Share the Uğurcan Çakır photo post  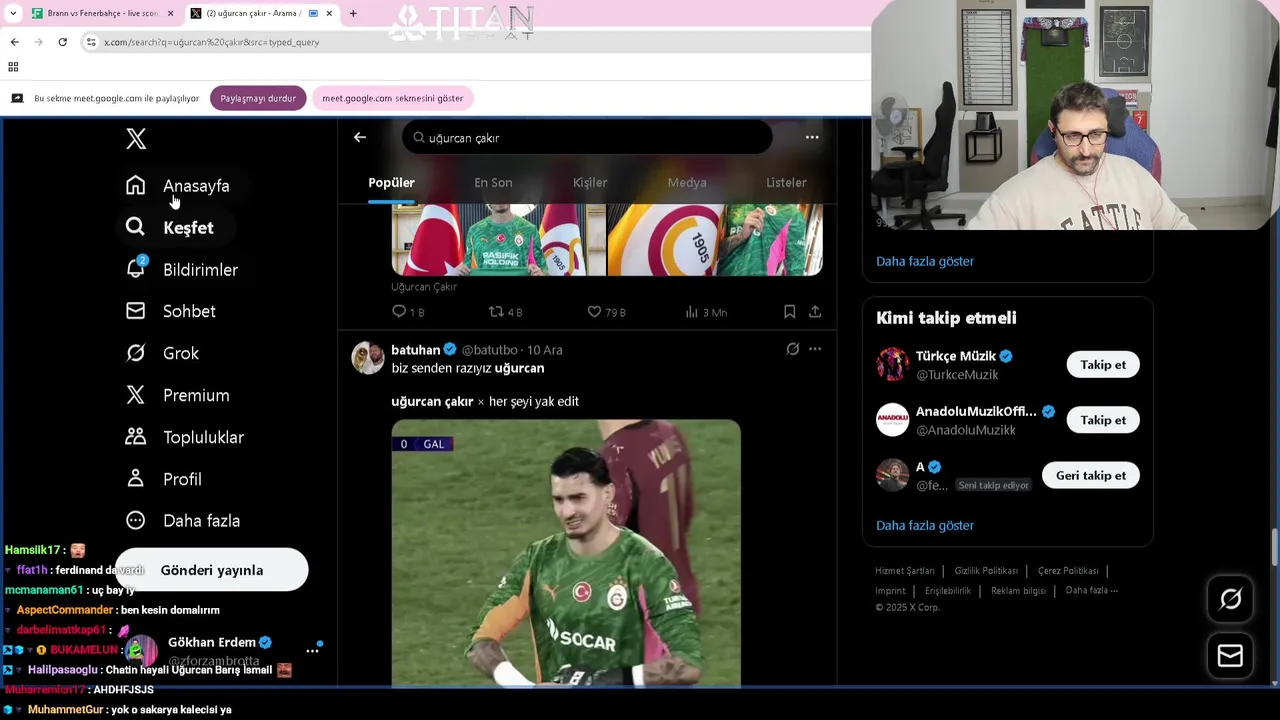coord(815,312)
